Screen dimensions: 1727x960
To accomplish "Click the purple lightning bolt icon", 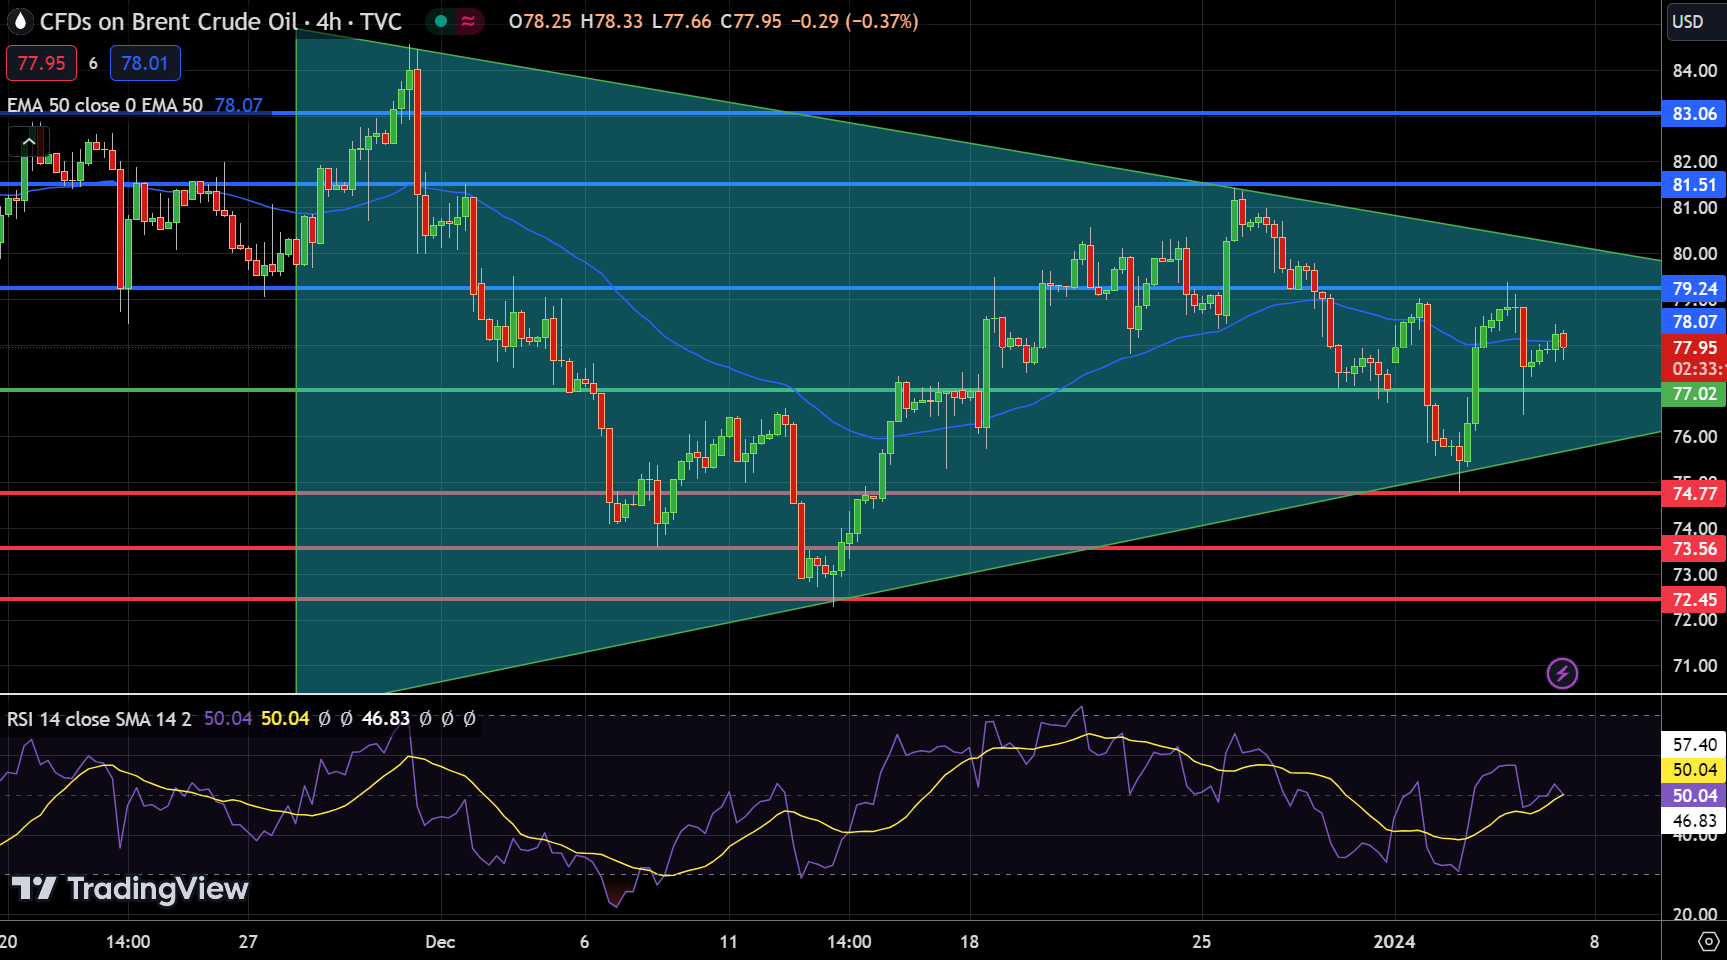I will tap(1562, 673).
